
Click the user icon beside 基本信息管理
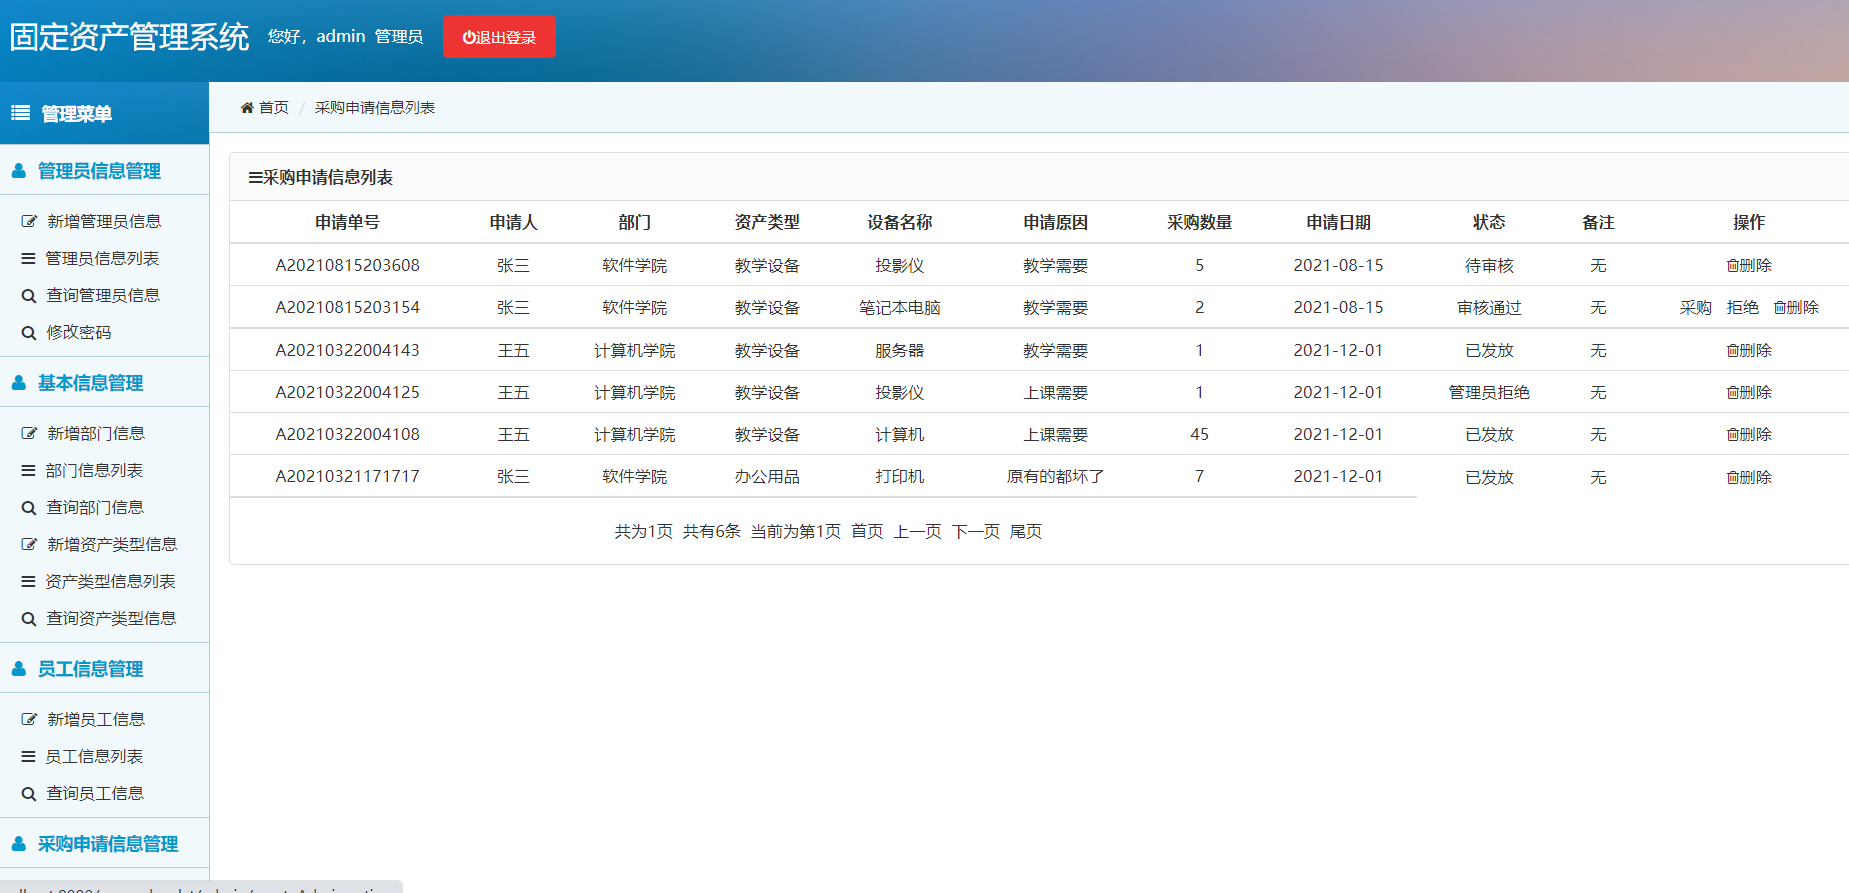click(19, 383)
